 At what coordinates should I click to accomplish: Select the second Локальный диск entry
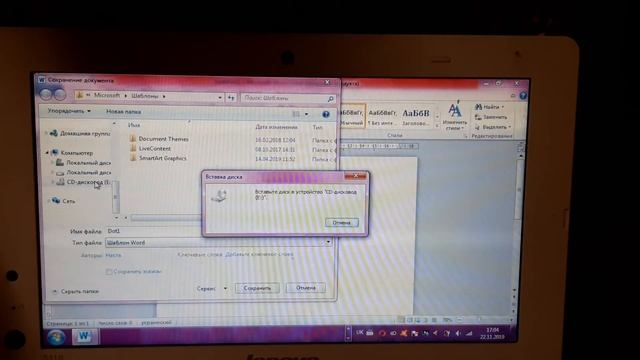[x=88, y=172]
